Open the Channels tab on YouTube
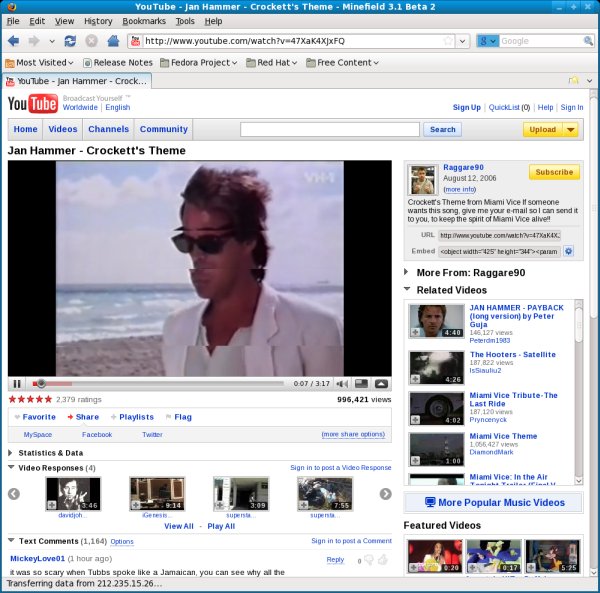600x593 pixels. (108, 129)
